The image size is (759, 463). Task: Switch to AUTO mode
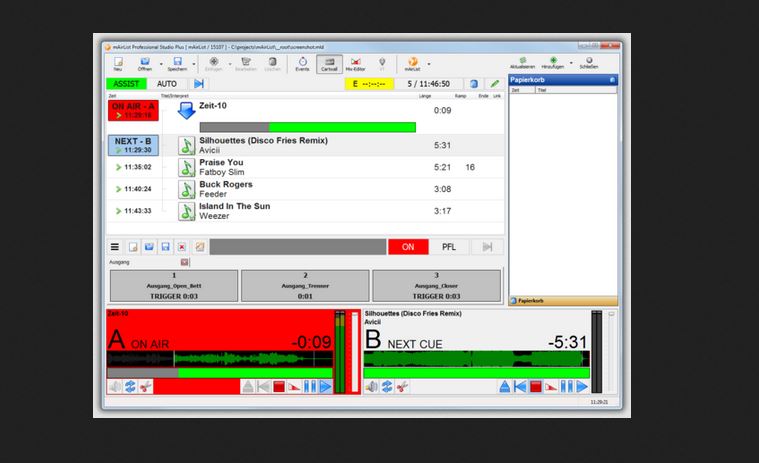point(167,84)
